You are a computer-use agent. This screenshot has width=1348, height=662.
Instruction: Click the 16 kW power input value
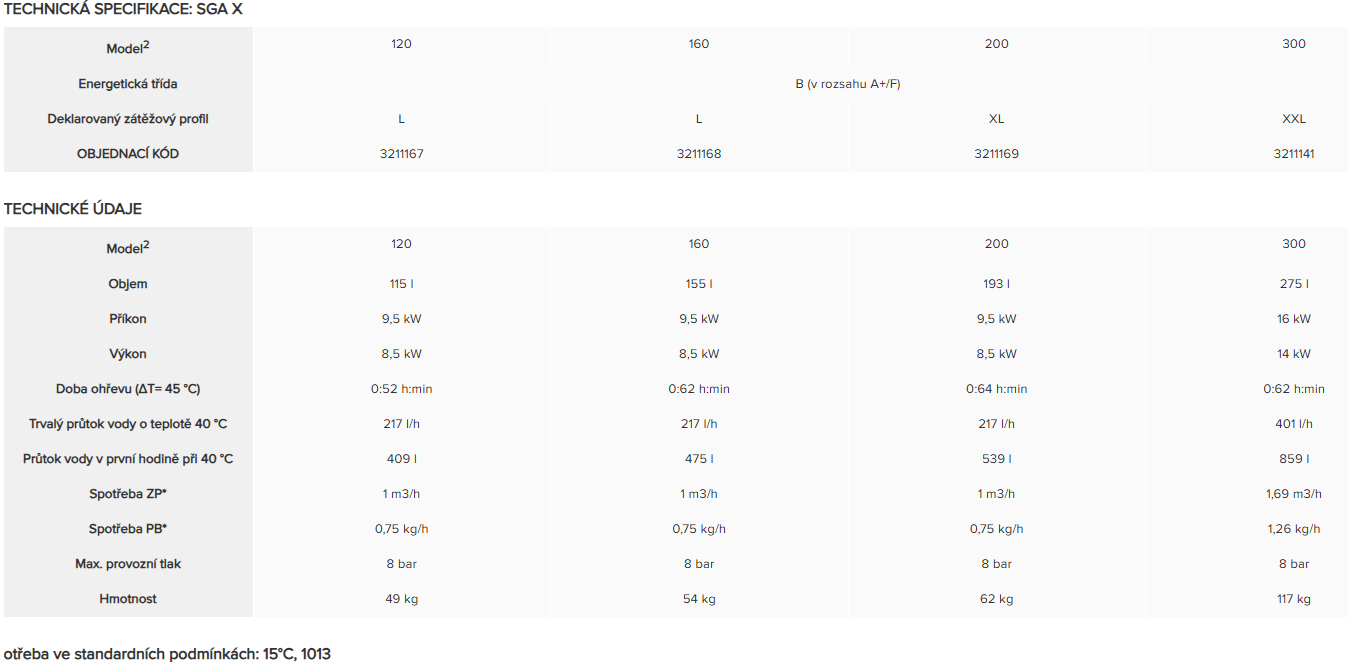click(1294, 319)
